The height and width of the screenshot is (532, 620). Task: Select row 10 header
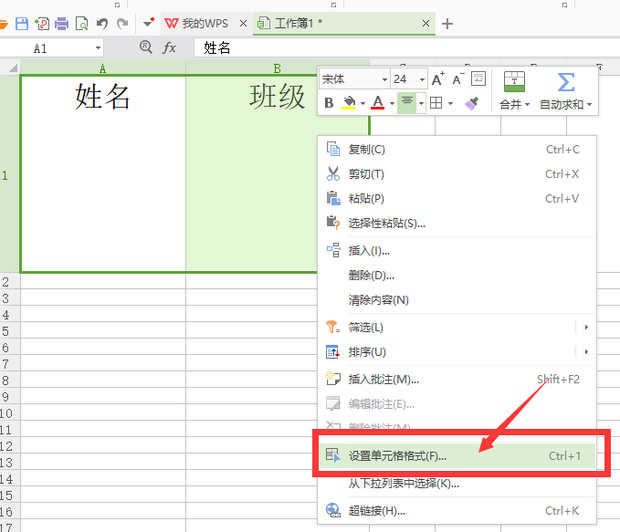pos(9,413)
